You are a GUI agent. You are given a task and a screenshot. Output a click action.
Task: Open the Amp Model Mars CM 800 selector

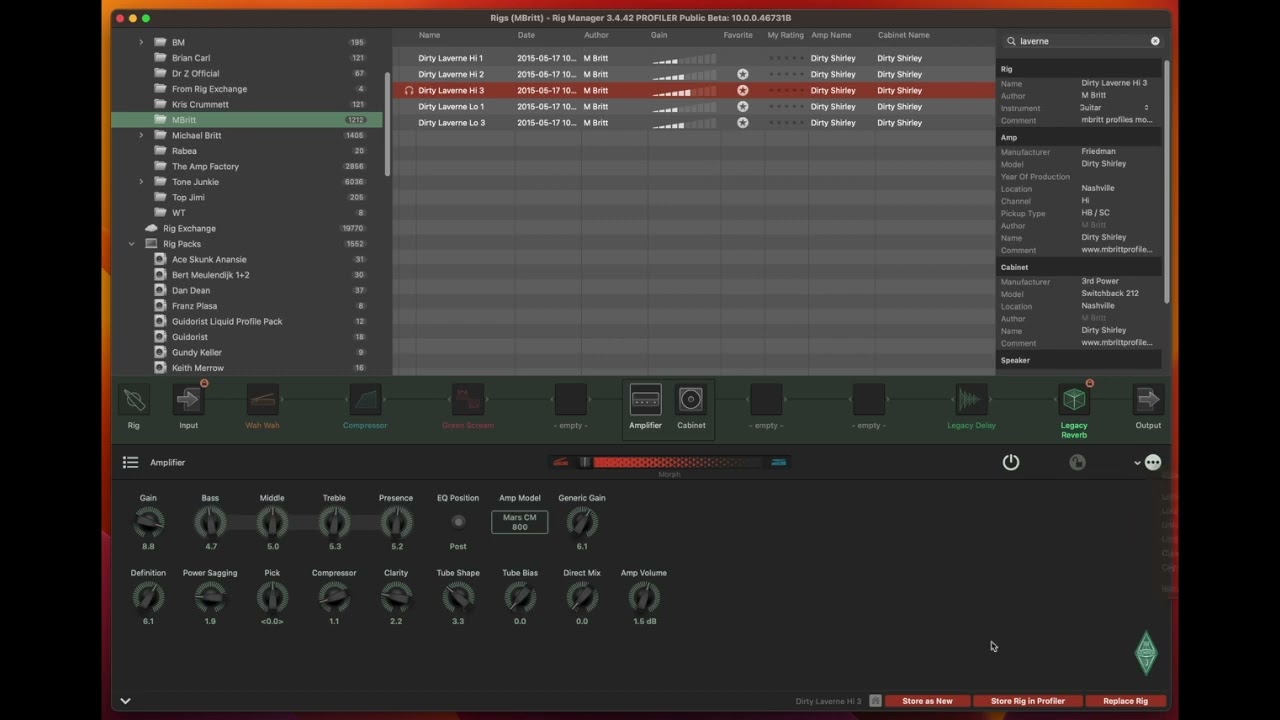[x=519, y=522]
